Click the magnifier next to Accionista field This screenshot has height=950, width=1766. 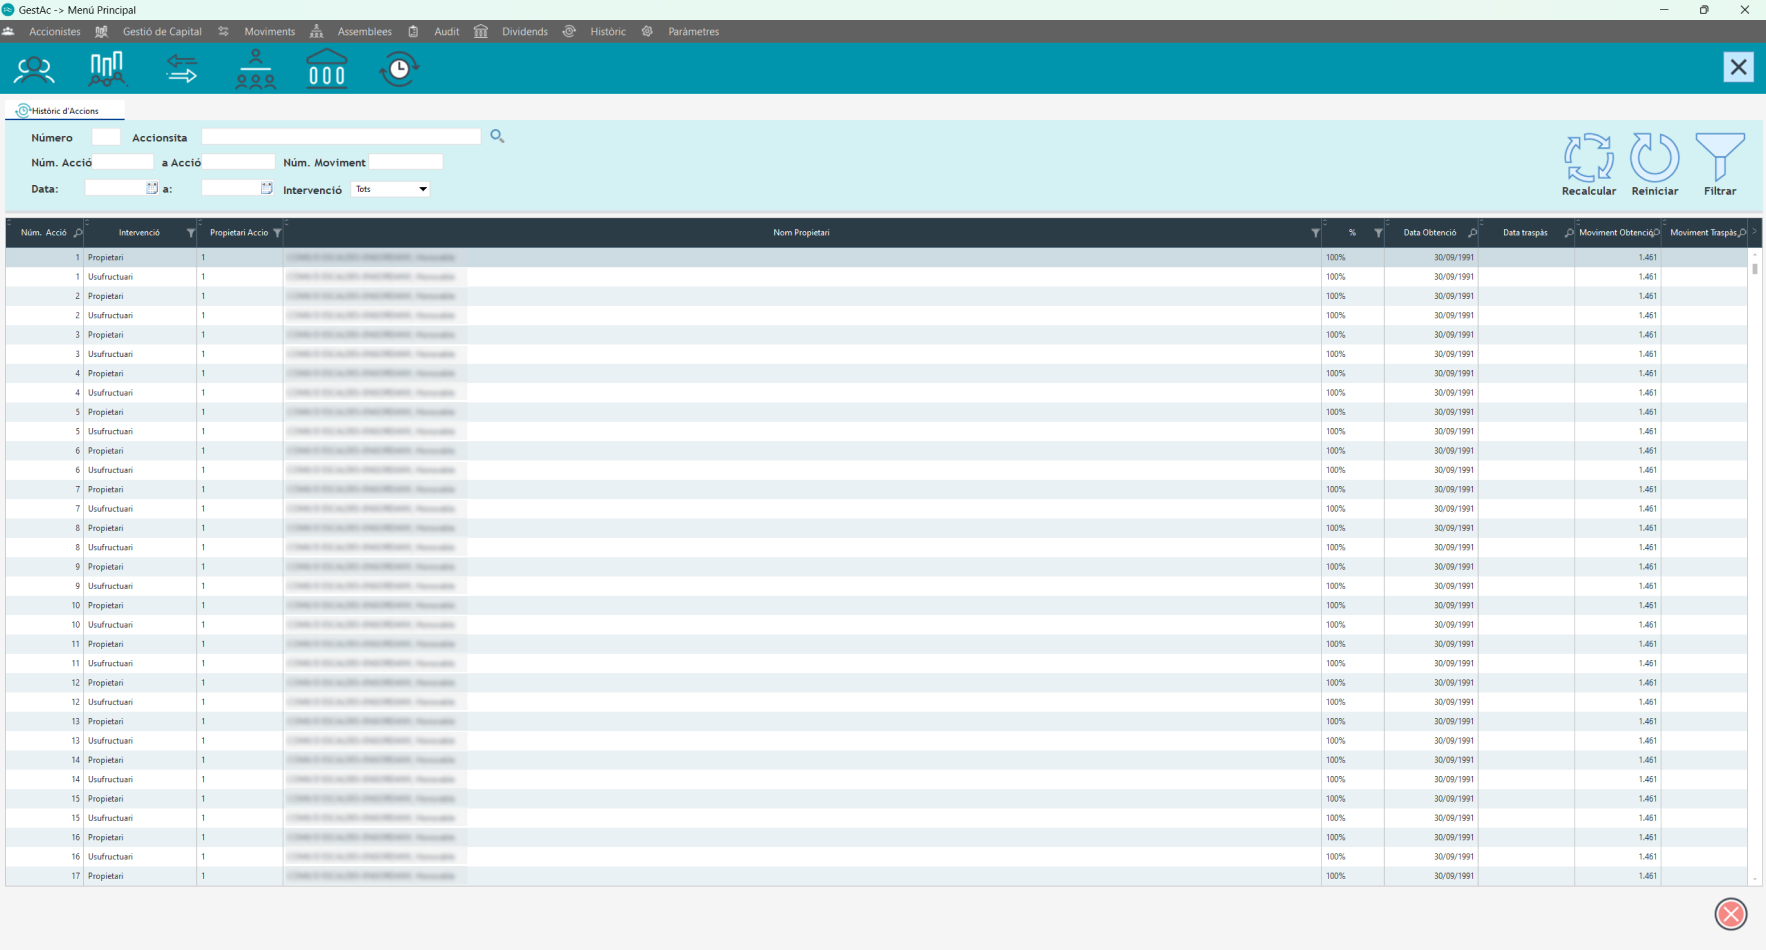click(497, 136)
